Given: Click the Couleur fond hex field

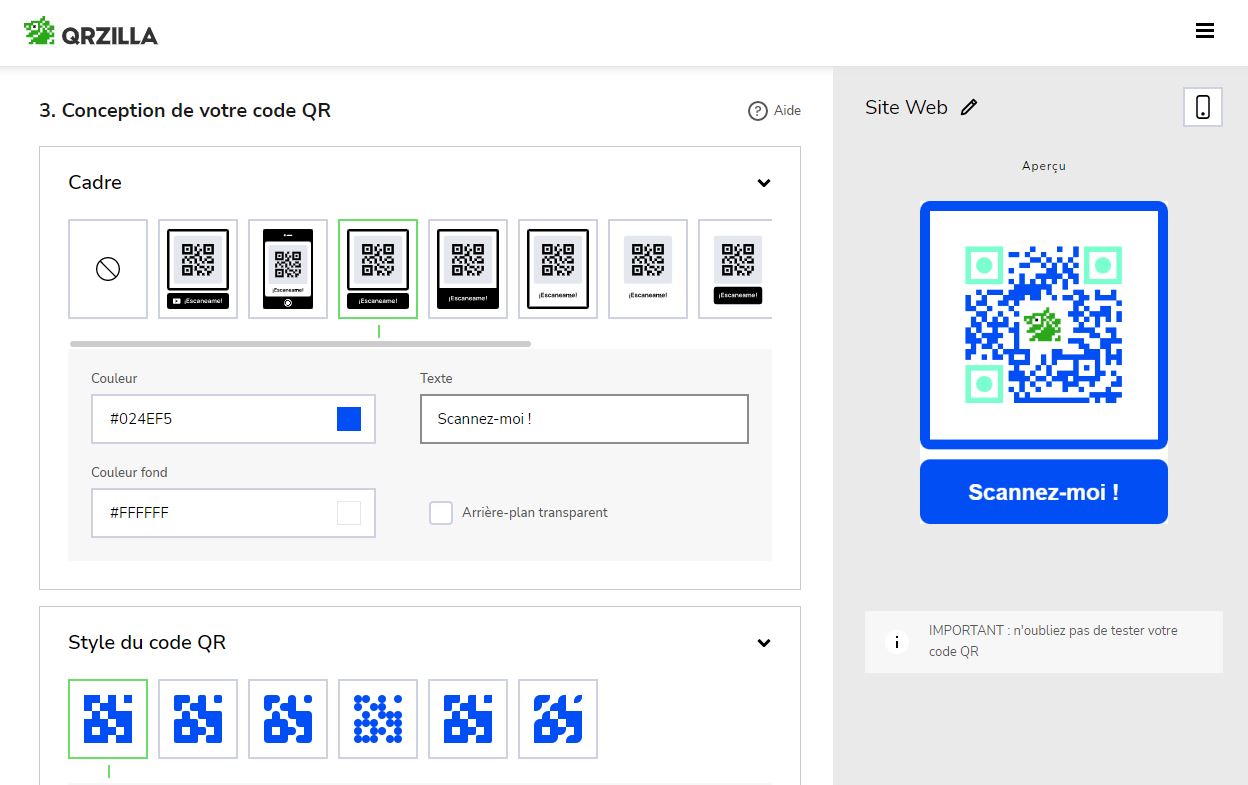Looking at the screenshot, I should [x=233, y=513].
